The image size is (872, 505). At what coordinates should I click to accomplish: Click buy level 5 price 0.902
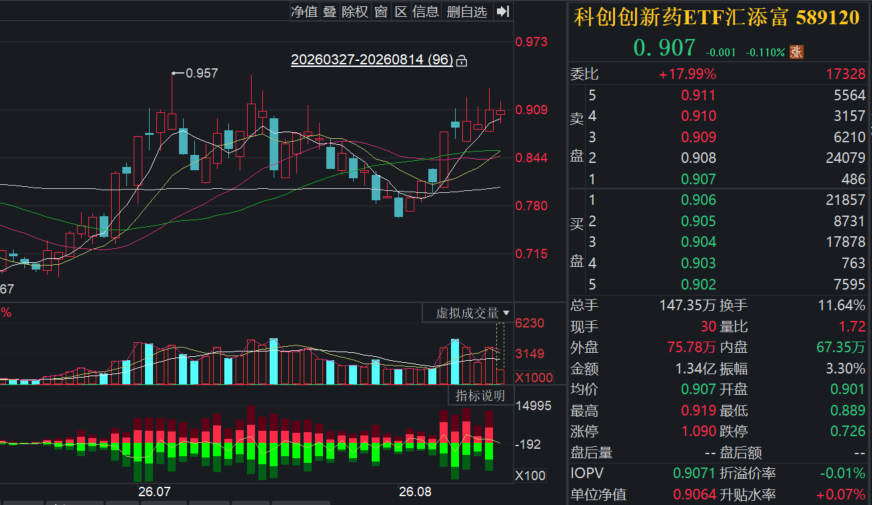tap(698, 284)
